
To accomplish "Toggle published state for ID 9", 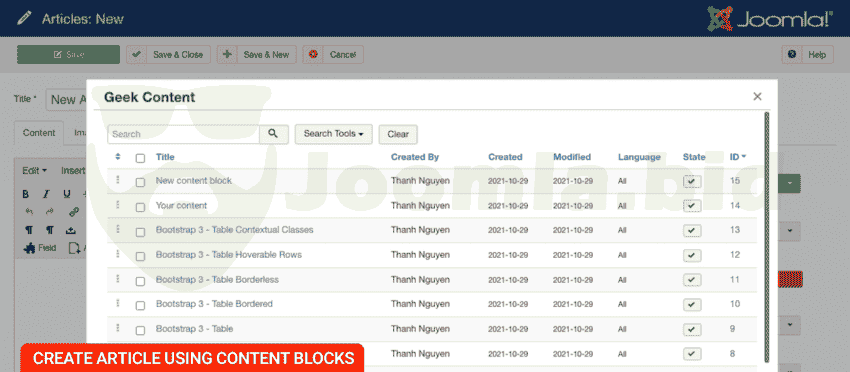I will point(692,329).
